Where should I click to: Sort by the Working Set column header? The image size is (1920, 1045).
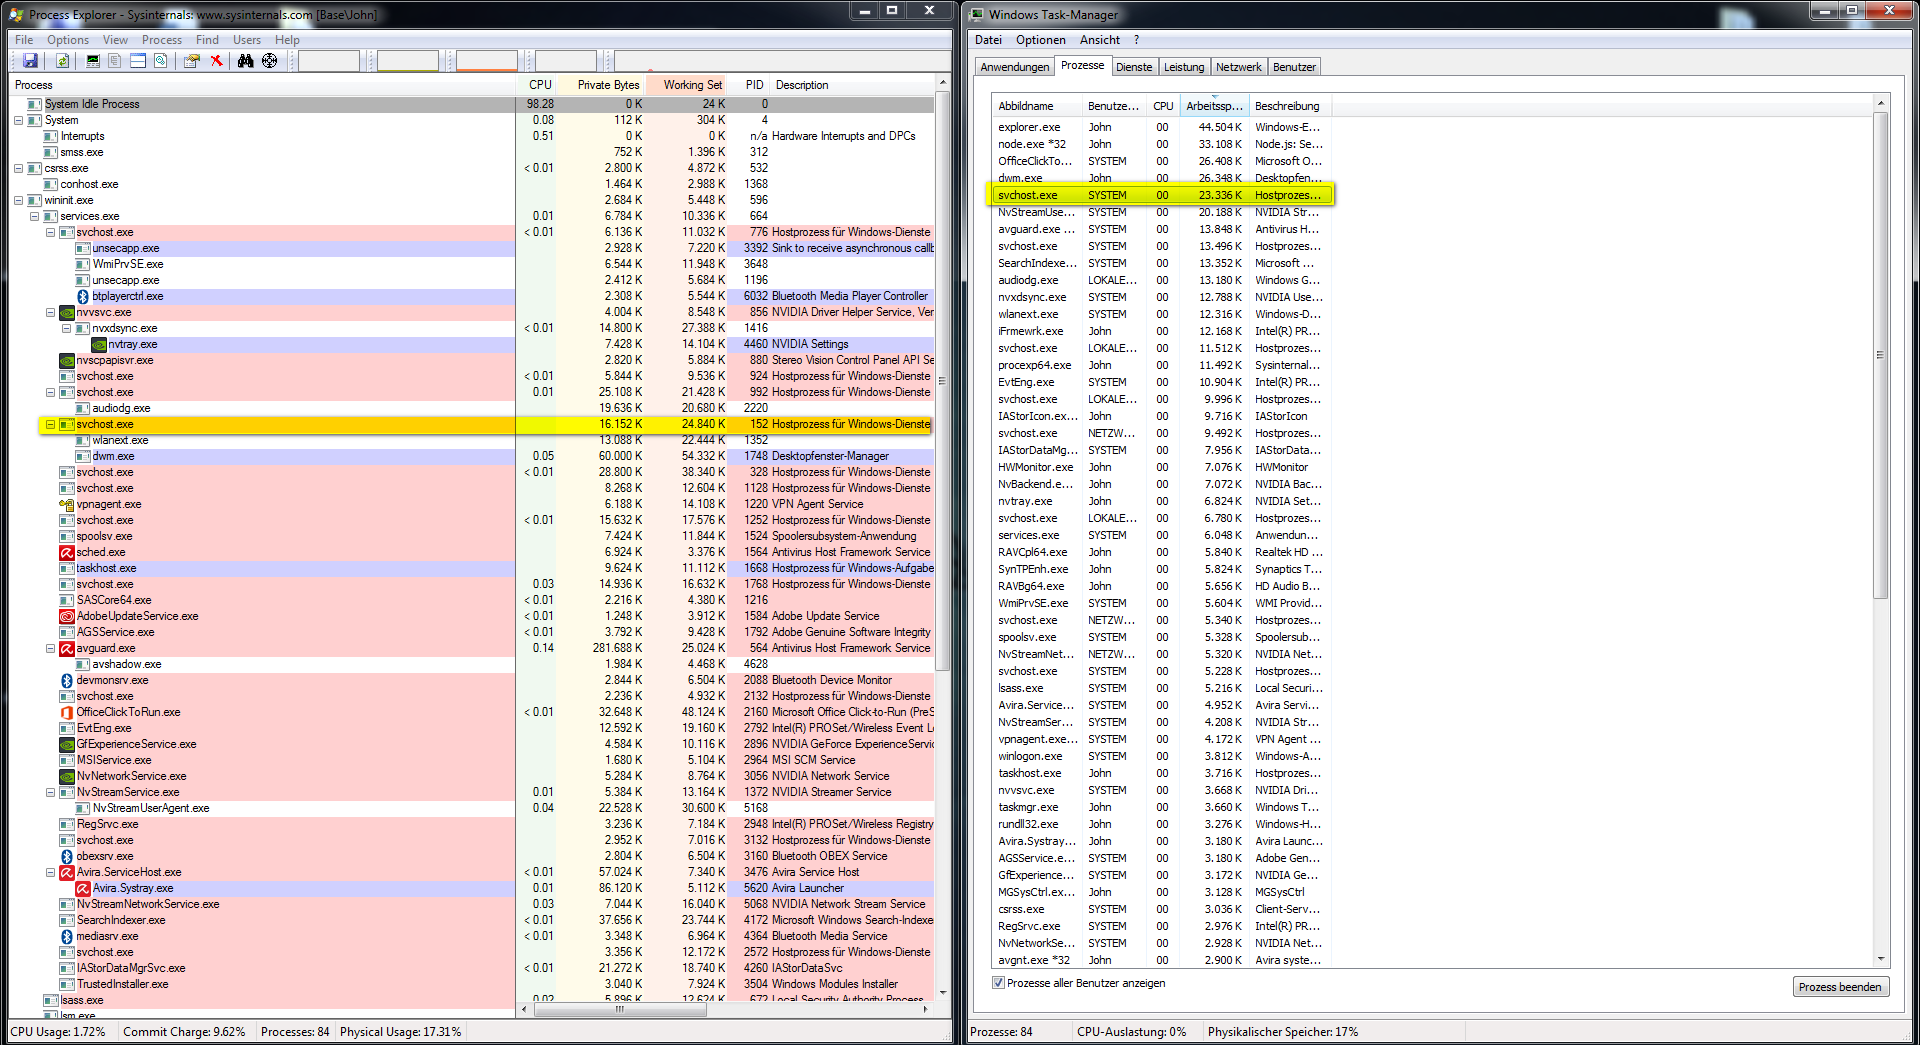click(x=686, y=85)
